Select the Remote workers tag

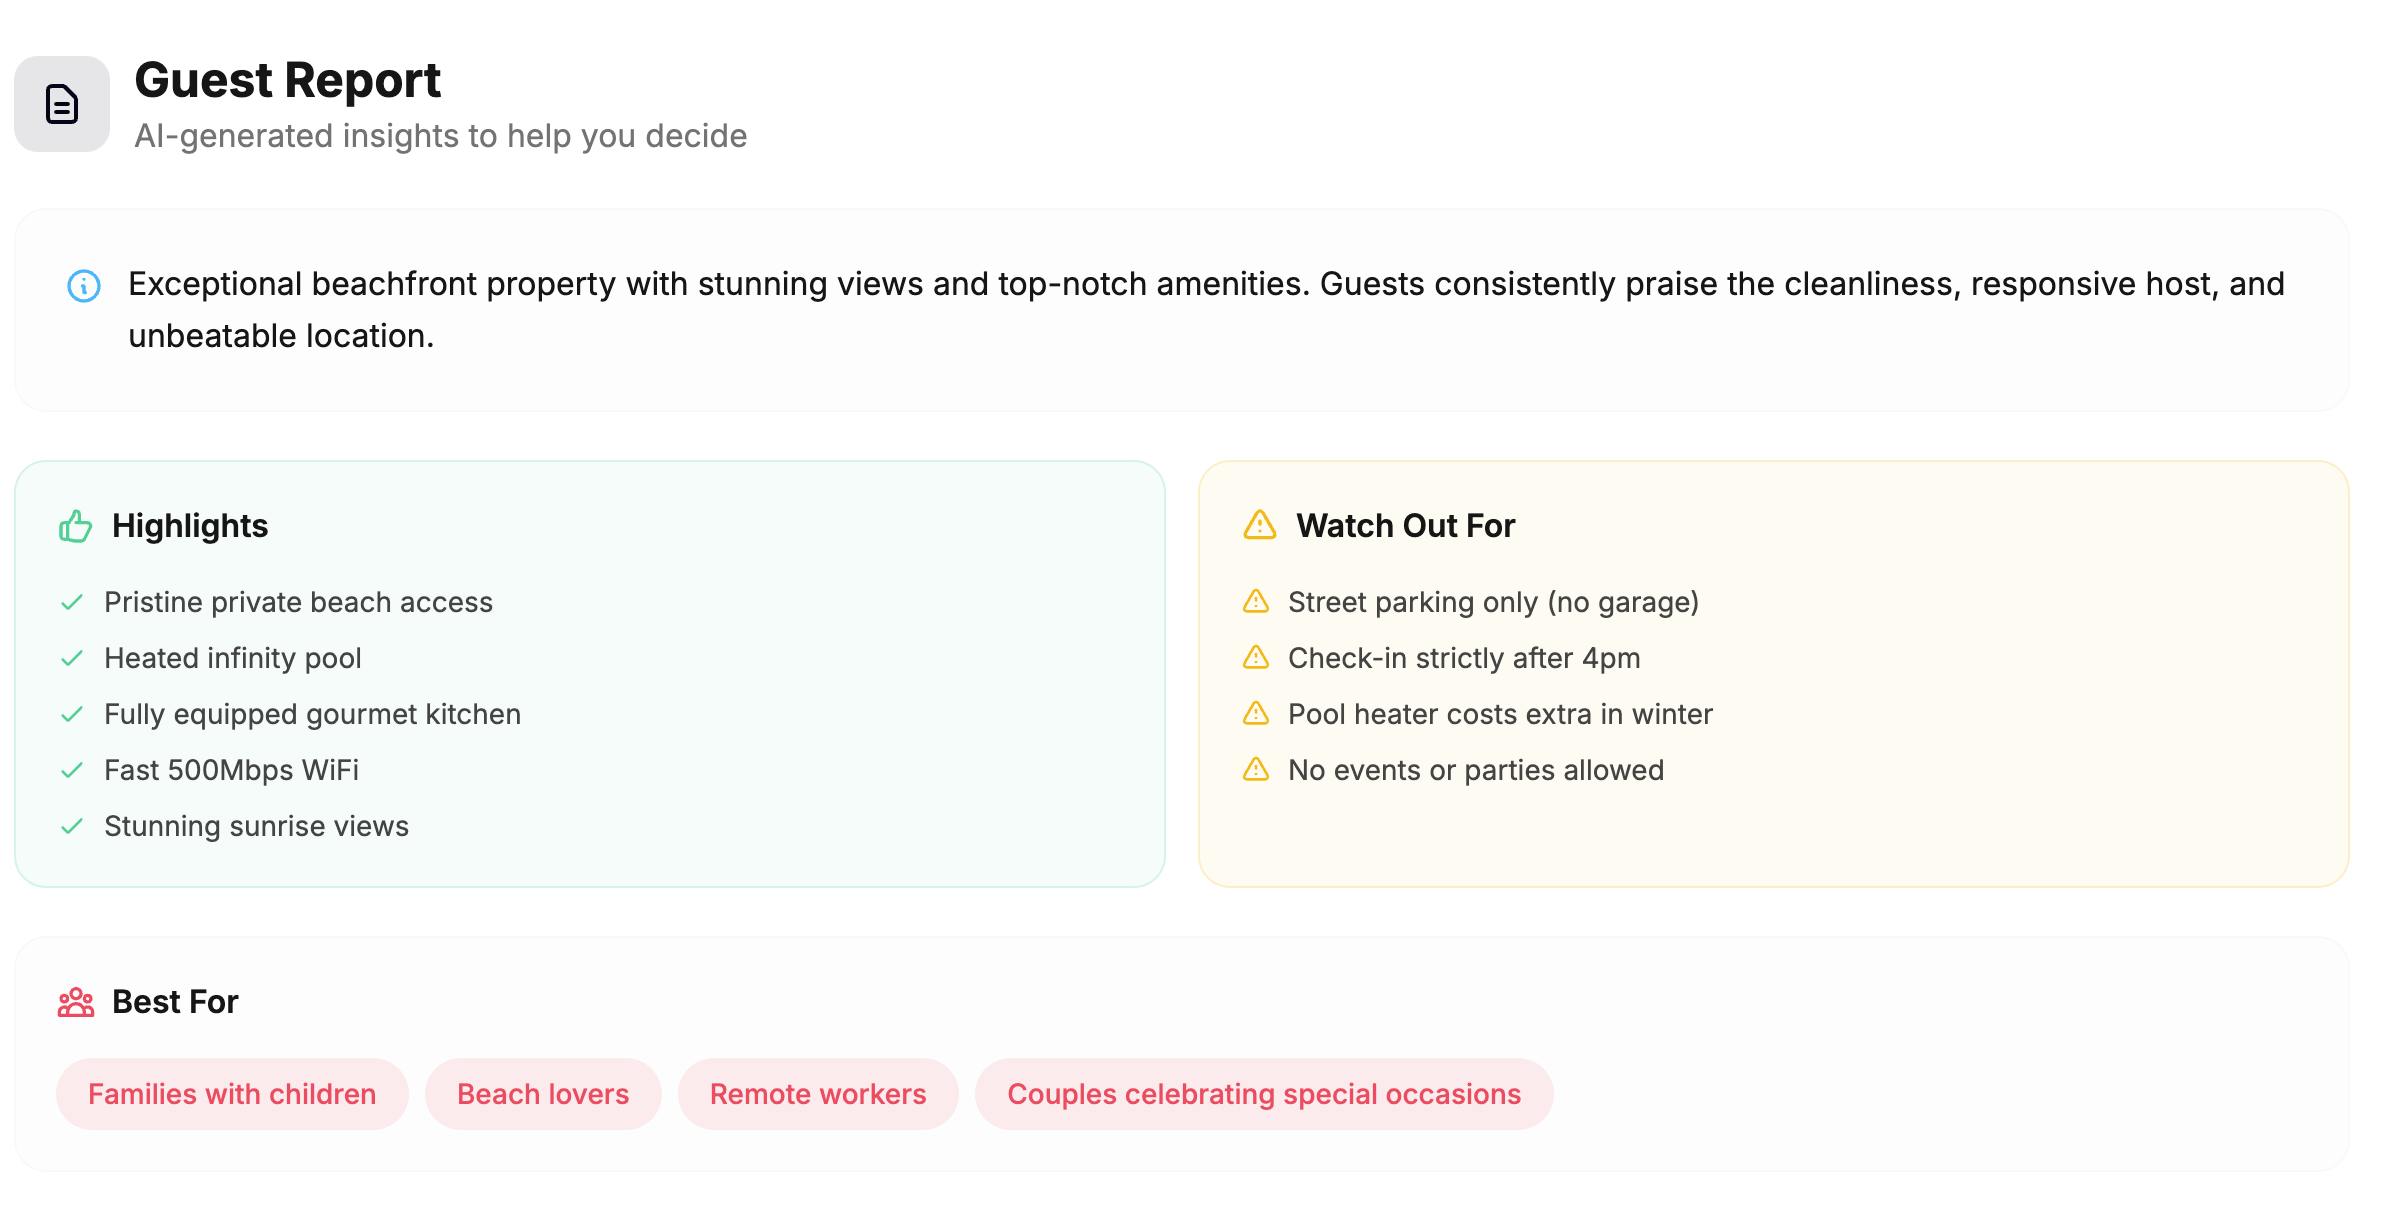point(817,1093)
